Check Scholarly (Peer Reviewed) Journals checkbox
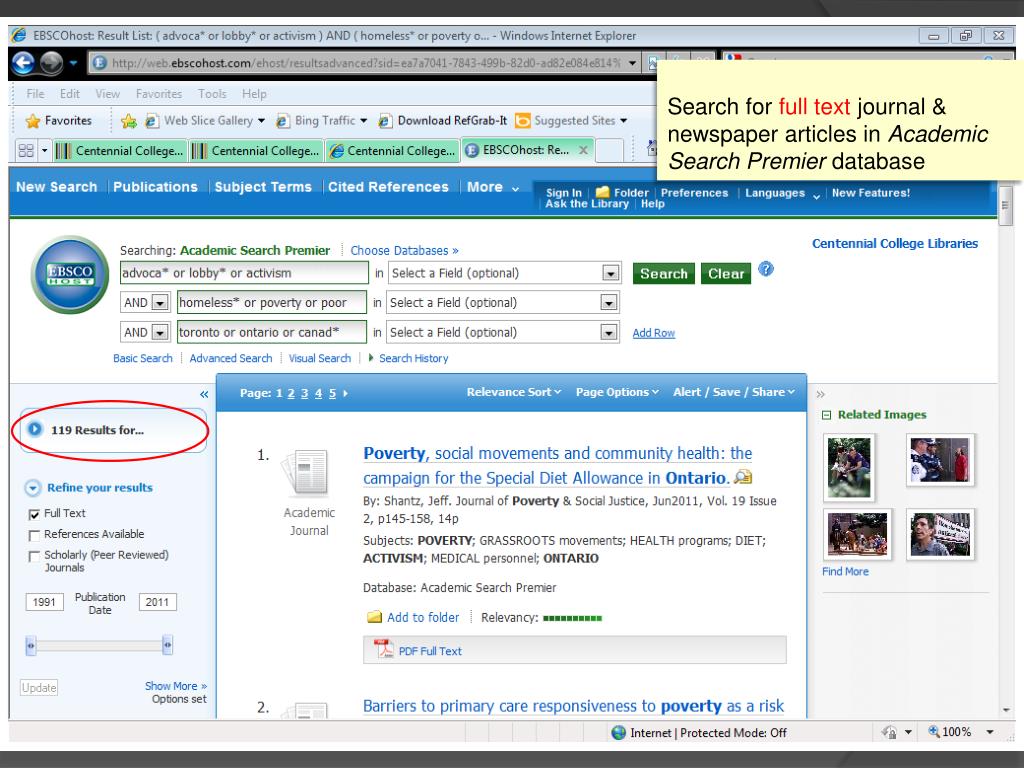Viewport: 1024px width, 768px height. 34,556
